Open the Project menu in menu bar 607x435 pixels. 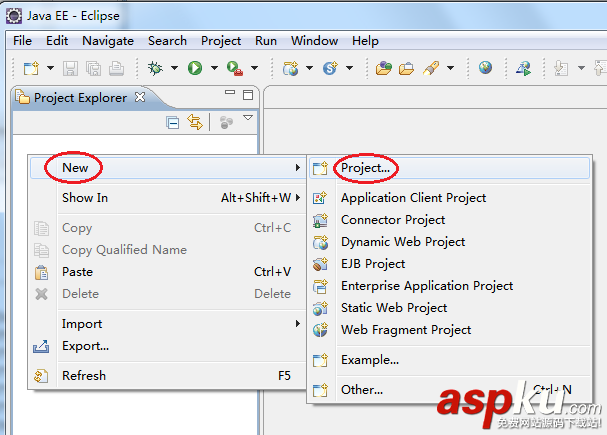[221, 41]
